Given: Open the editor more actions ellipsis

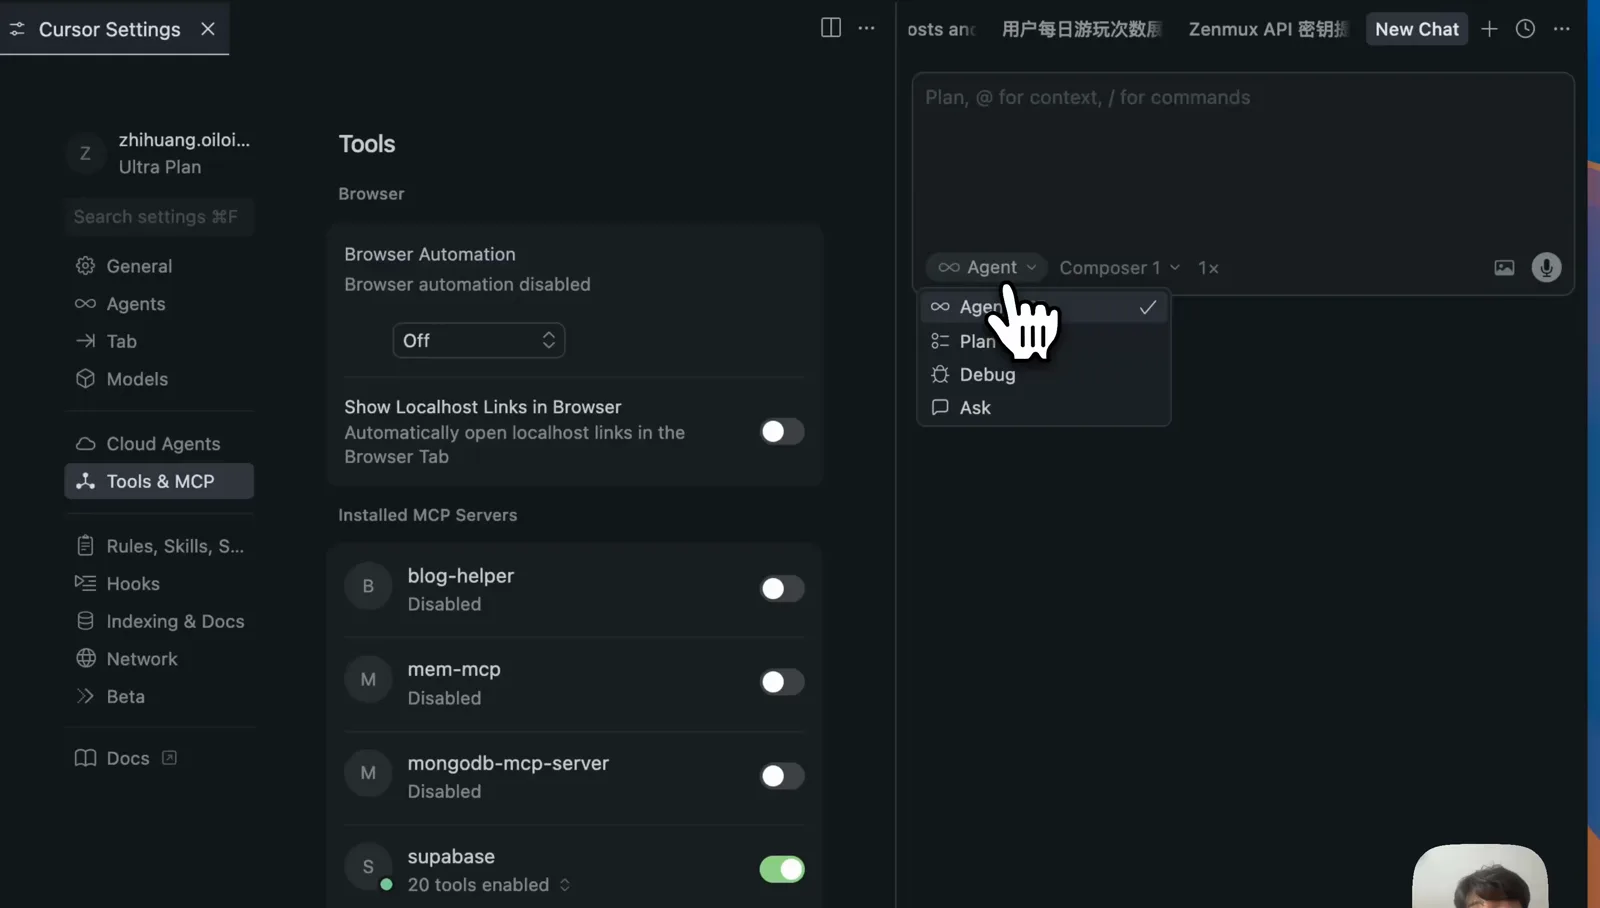Looking at the screenshot, I should pos(867,28).
